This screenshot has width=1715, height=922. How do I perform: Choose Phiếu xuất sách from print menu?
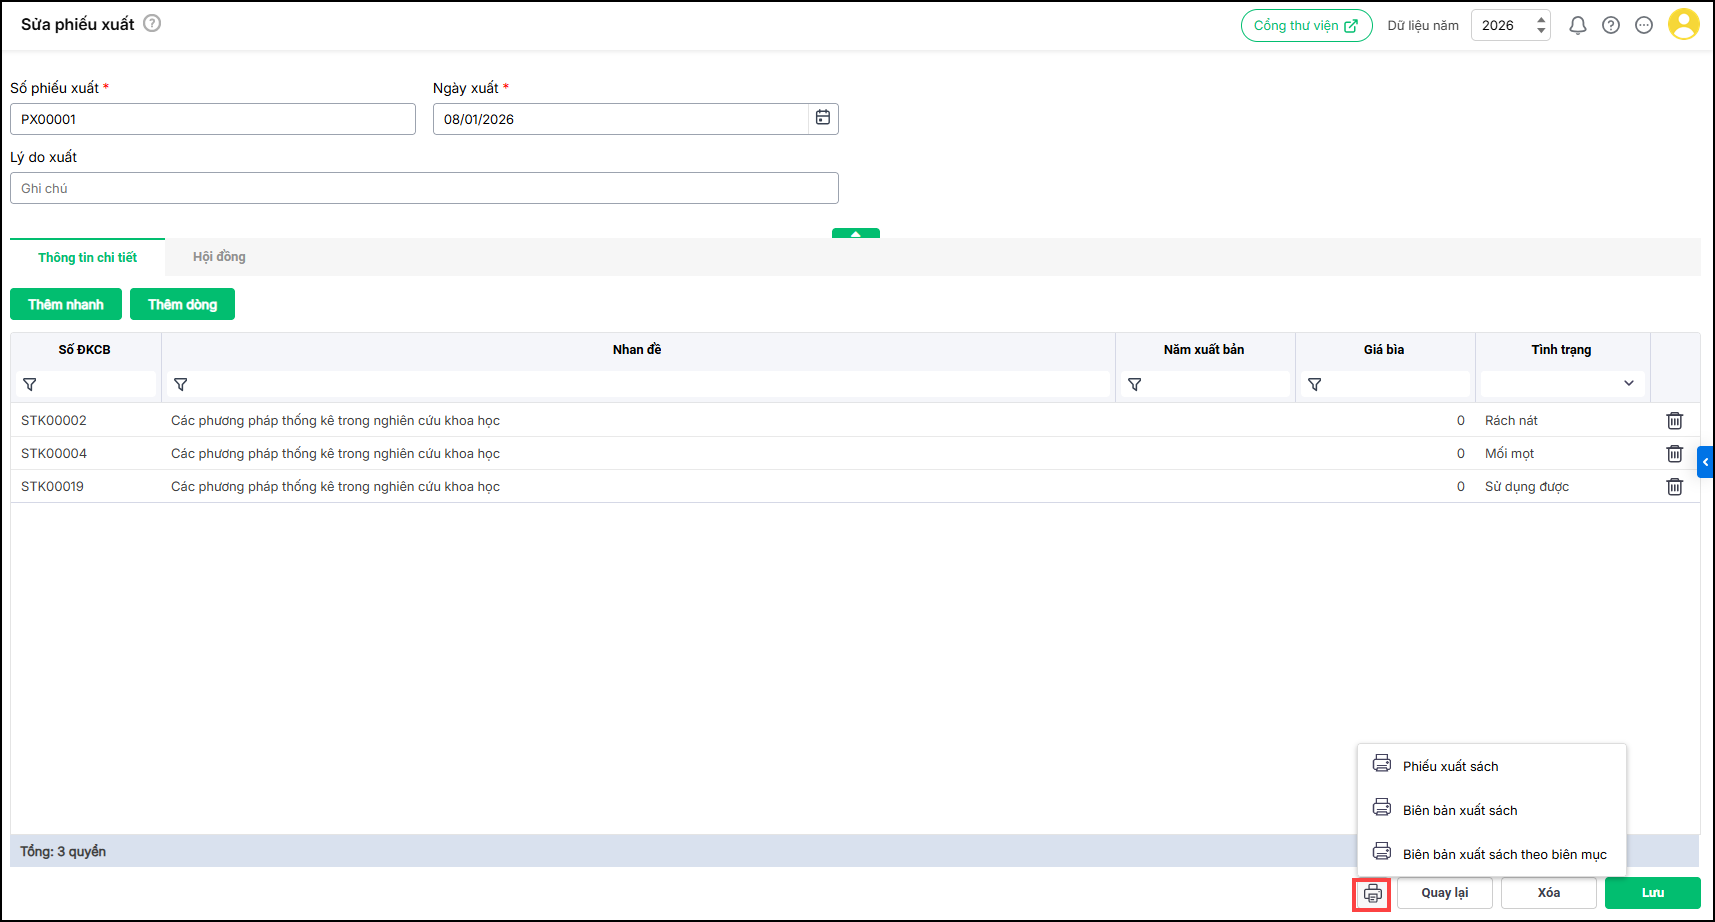[x=1450, y=766]
